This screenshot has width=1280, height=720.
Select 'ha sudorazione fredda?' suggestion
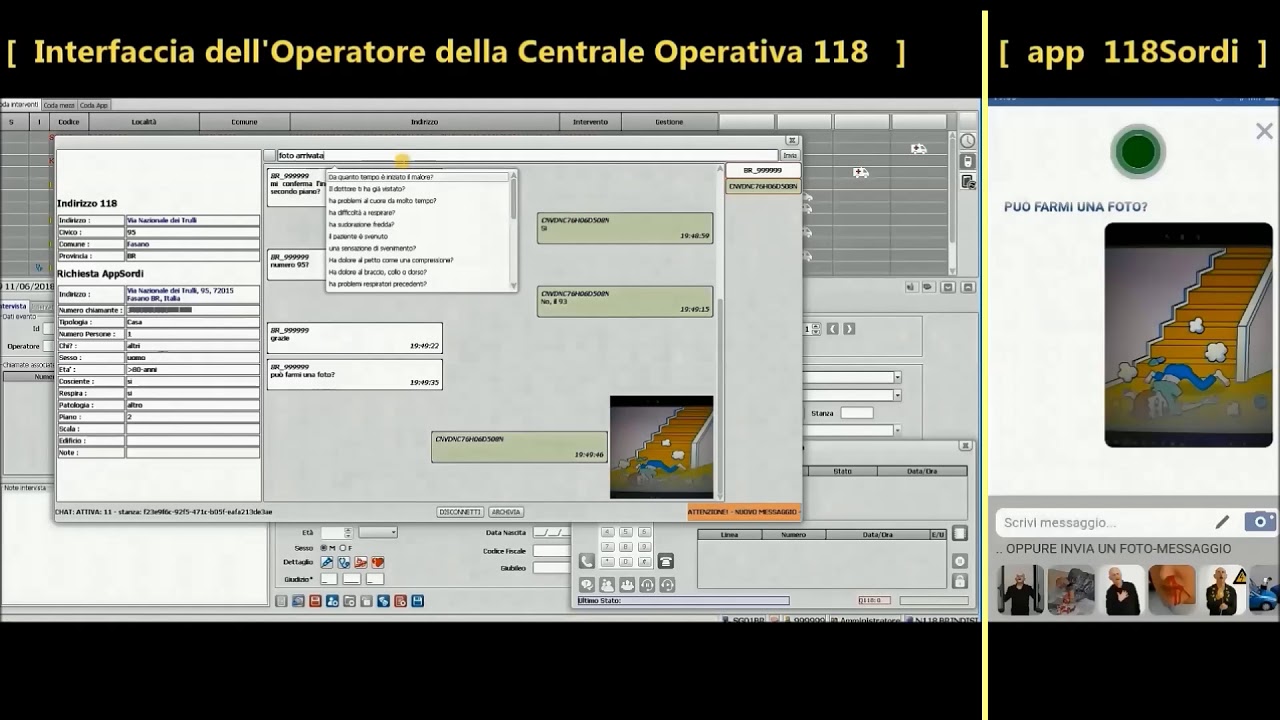pyautogui.click(x=361, y=224)
